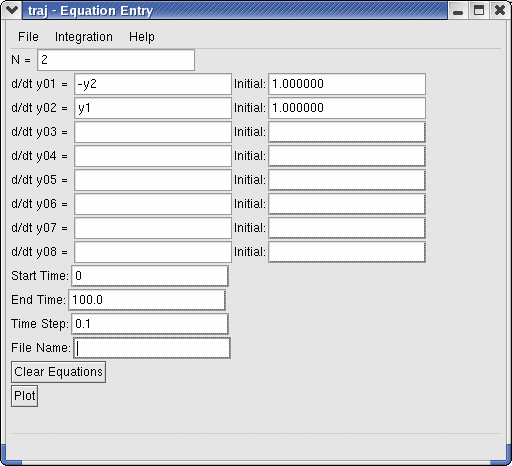Click the Start Time input field
Viewport: 512px width, 466px height.
pos(150,276)
